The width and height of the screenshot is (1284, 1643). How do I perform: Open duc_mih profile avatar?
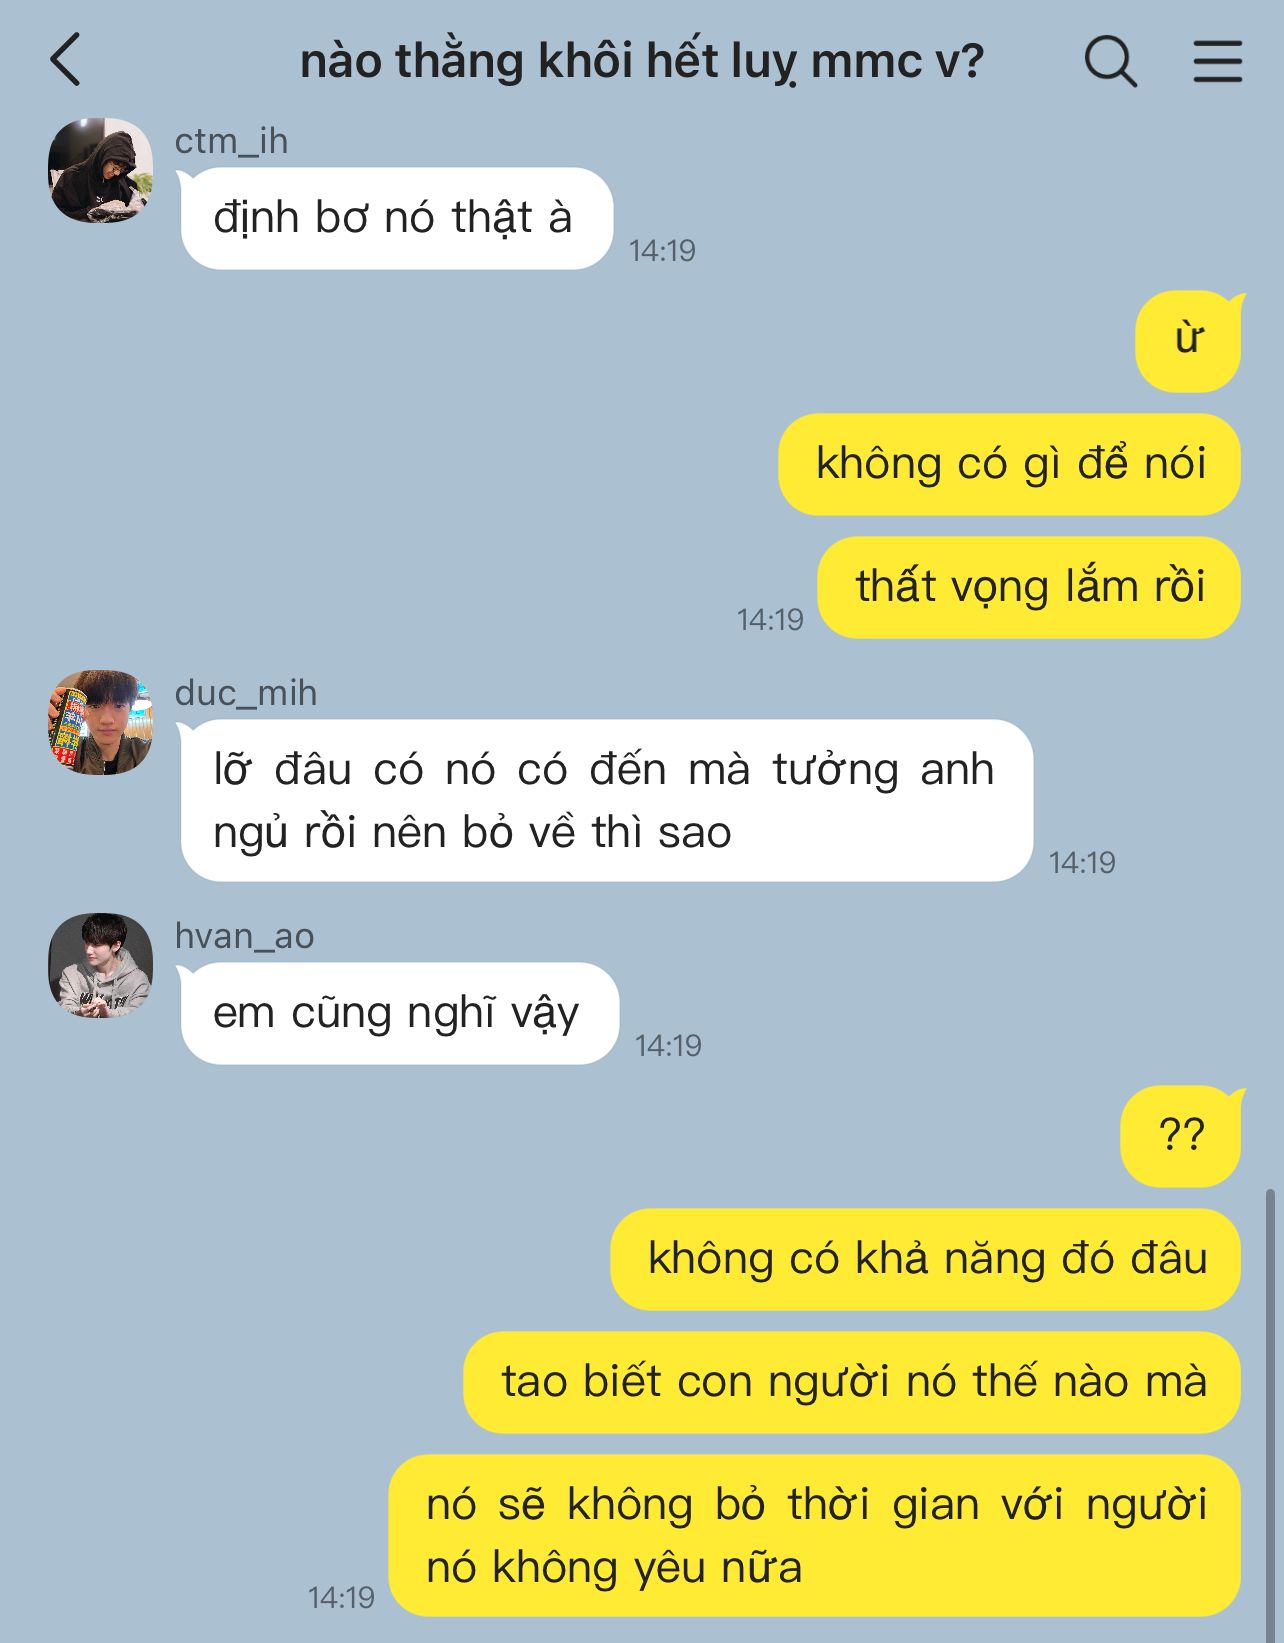[100, 722]
